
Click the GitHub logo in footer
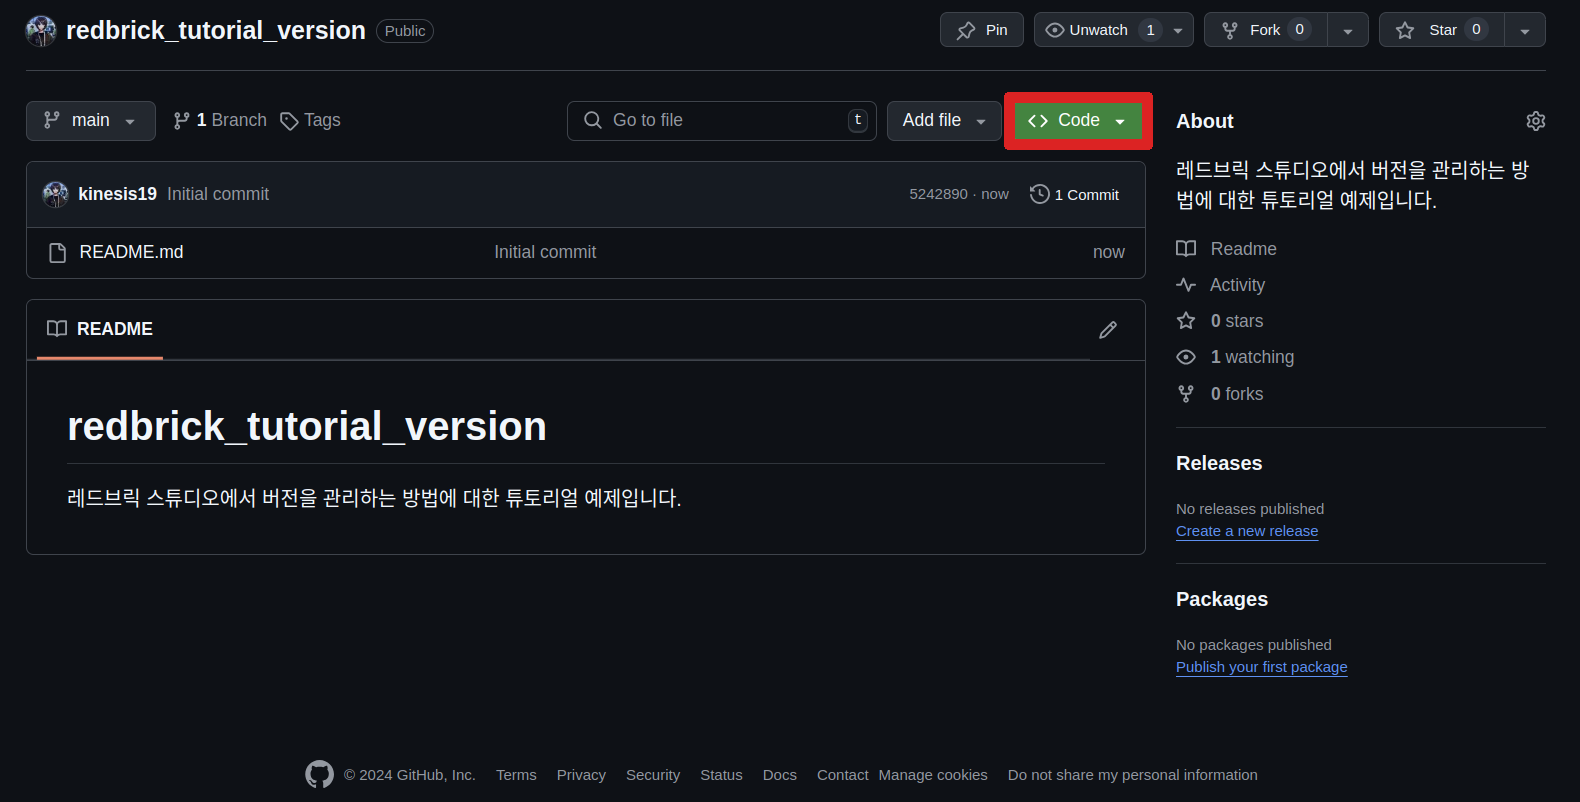coord(319,775)
